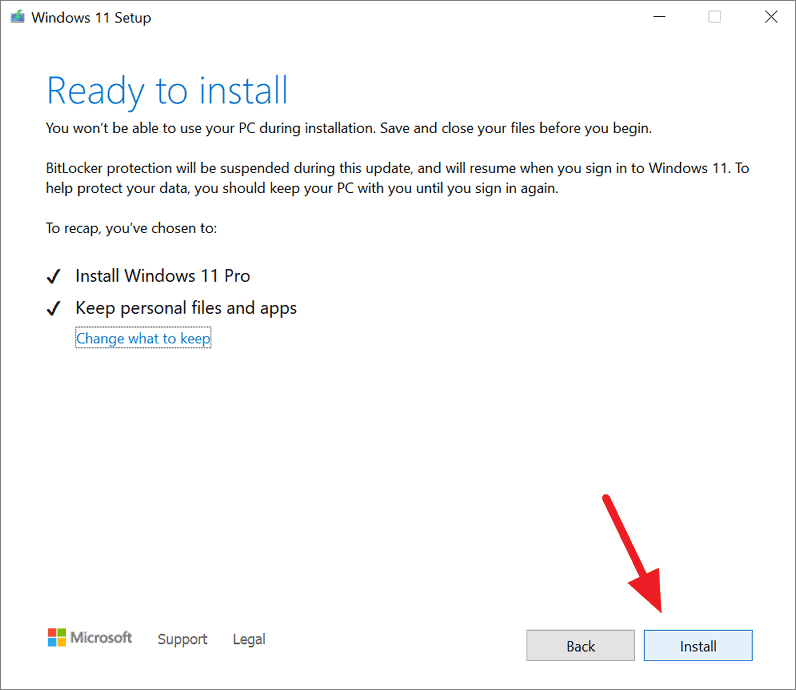Close the Windows 11 Setup window
Image resolution: width=796 pixels, height=690 pixels.
coord(771,17)
